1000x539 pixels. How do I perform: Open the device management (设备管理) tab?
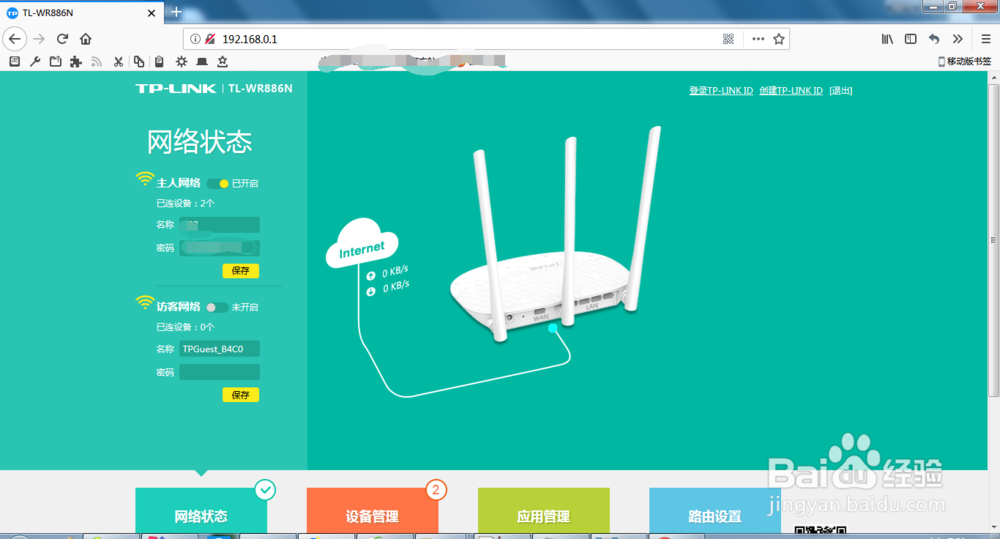point(372,511)
